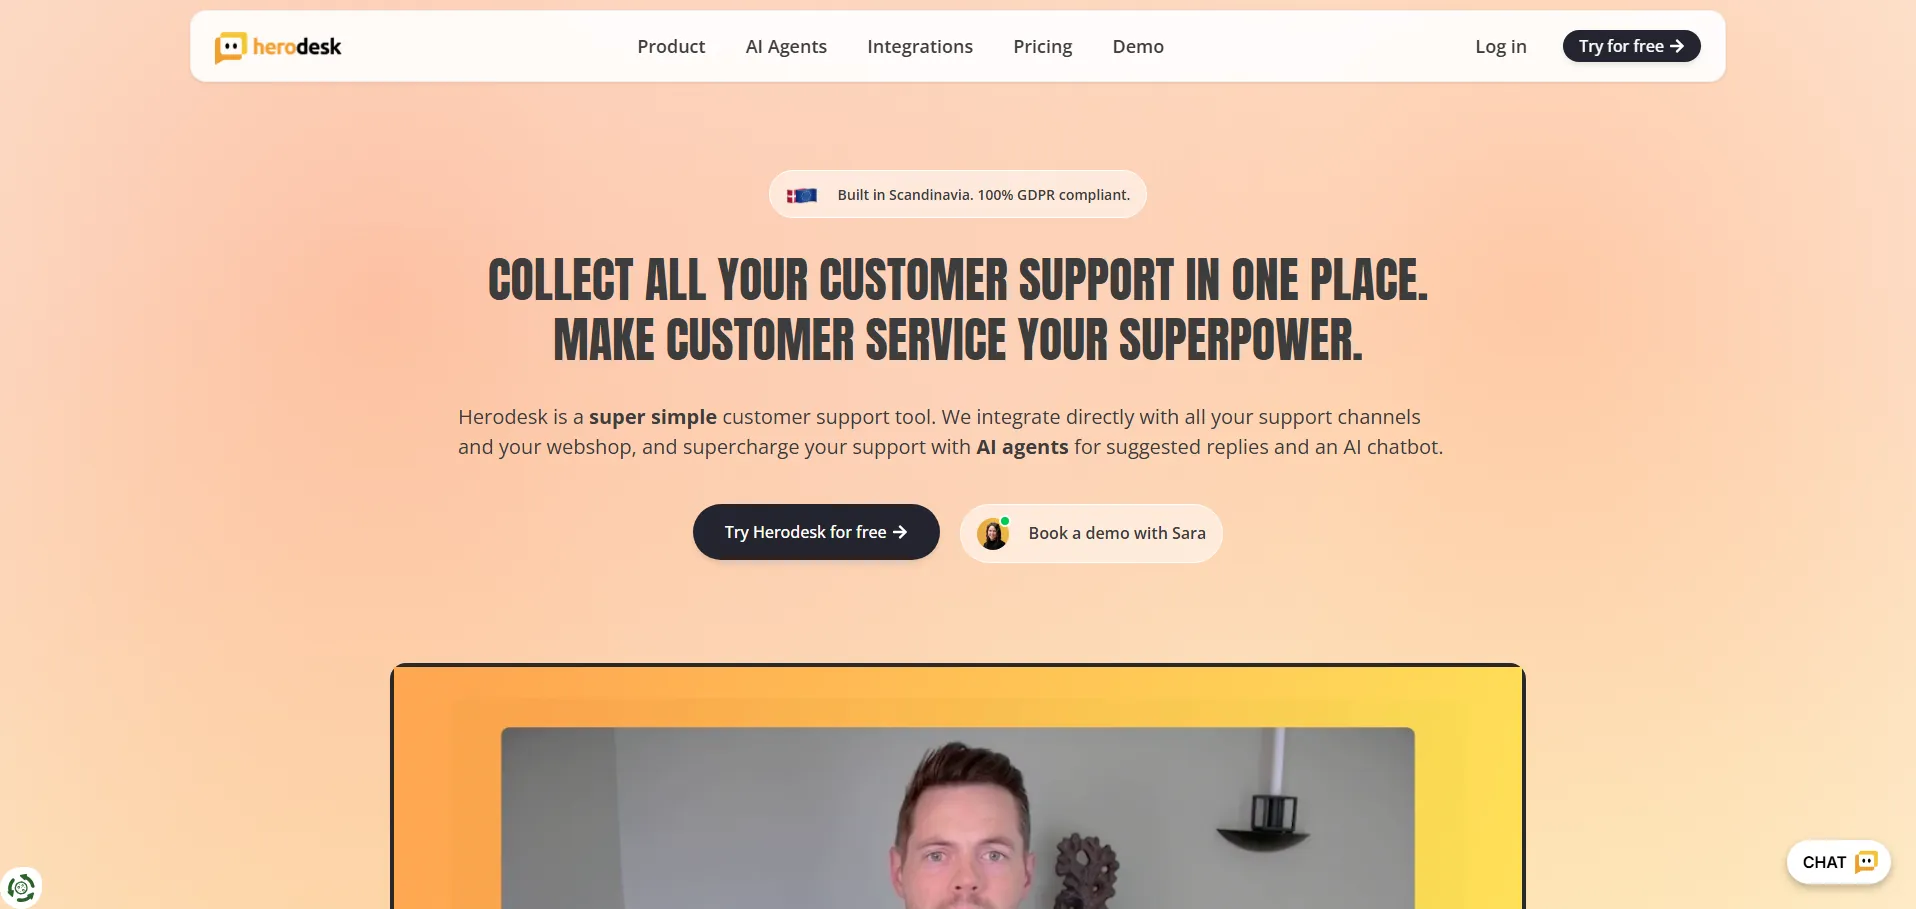
Task: Click the Try for free header button
Action: (1631, 46)
